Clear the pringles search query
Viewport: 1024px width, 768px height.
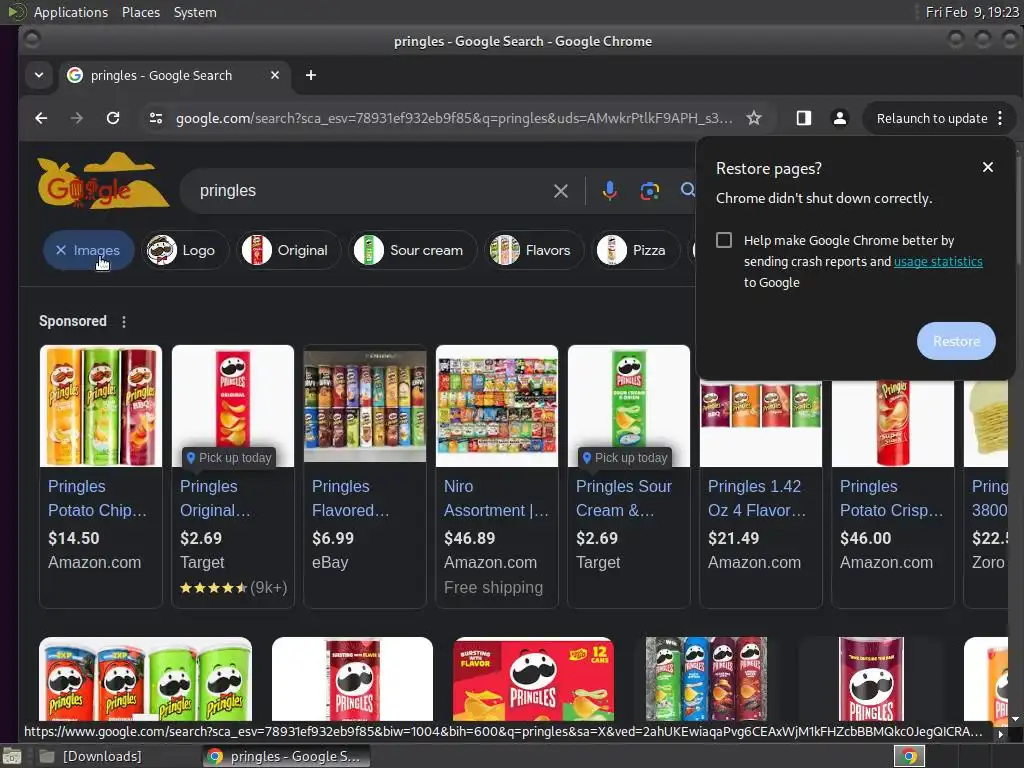pos(560,191)
